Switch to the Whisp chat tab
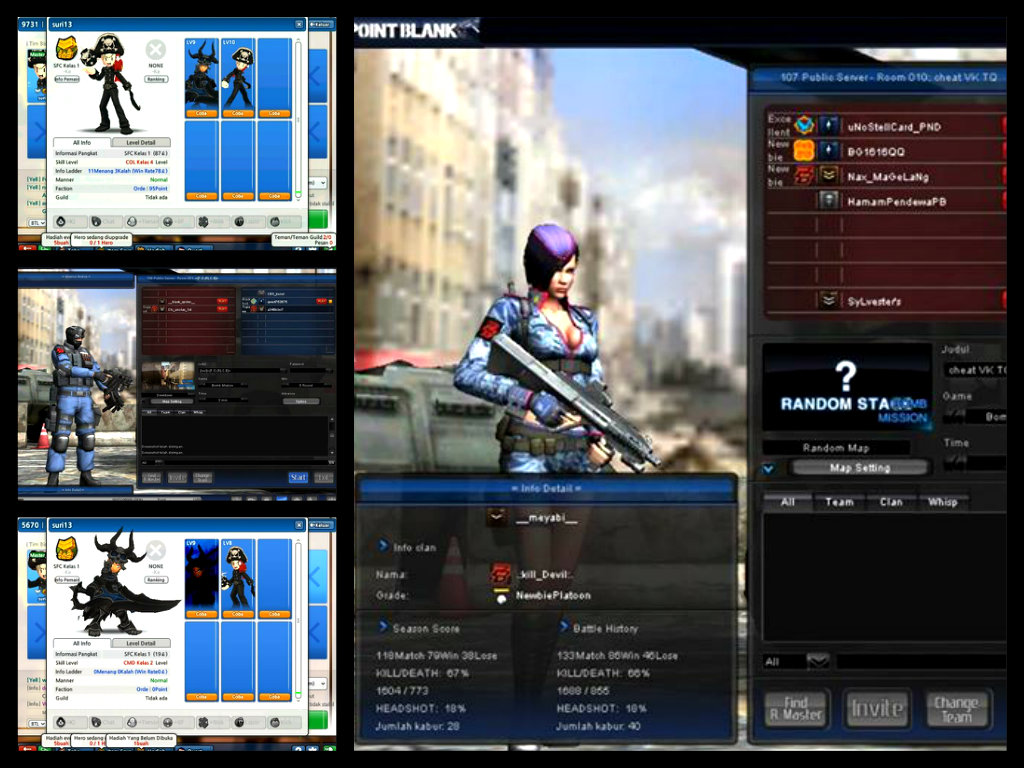The width and height of the screenshot is (1024, 768). 942,502
